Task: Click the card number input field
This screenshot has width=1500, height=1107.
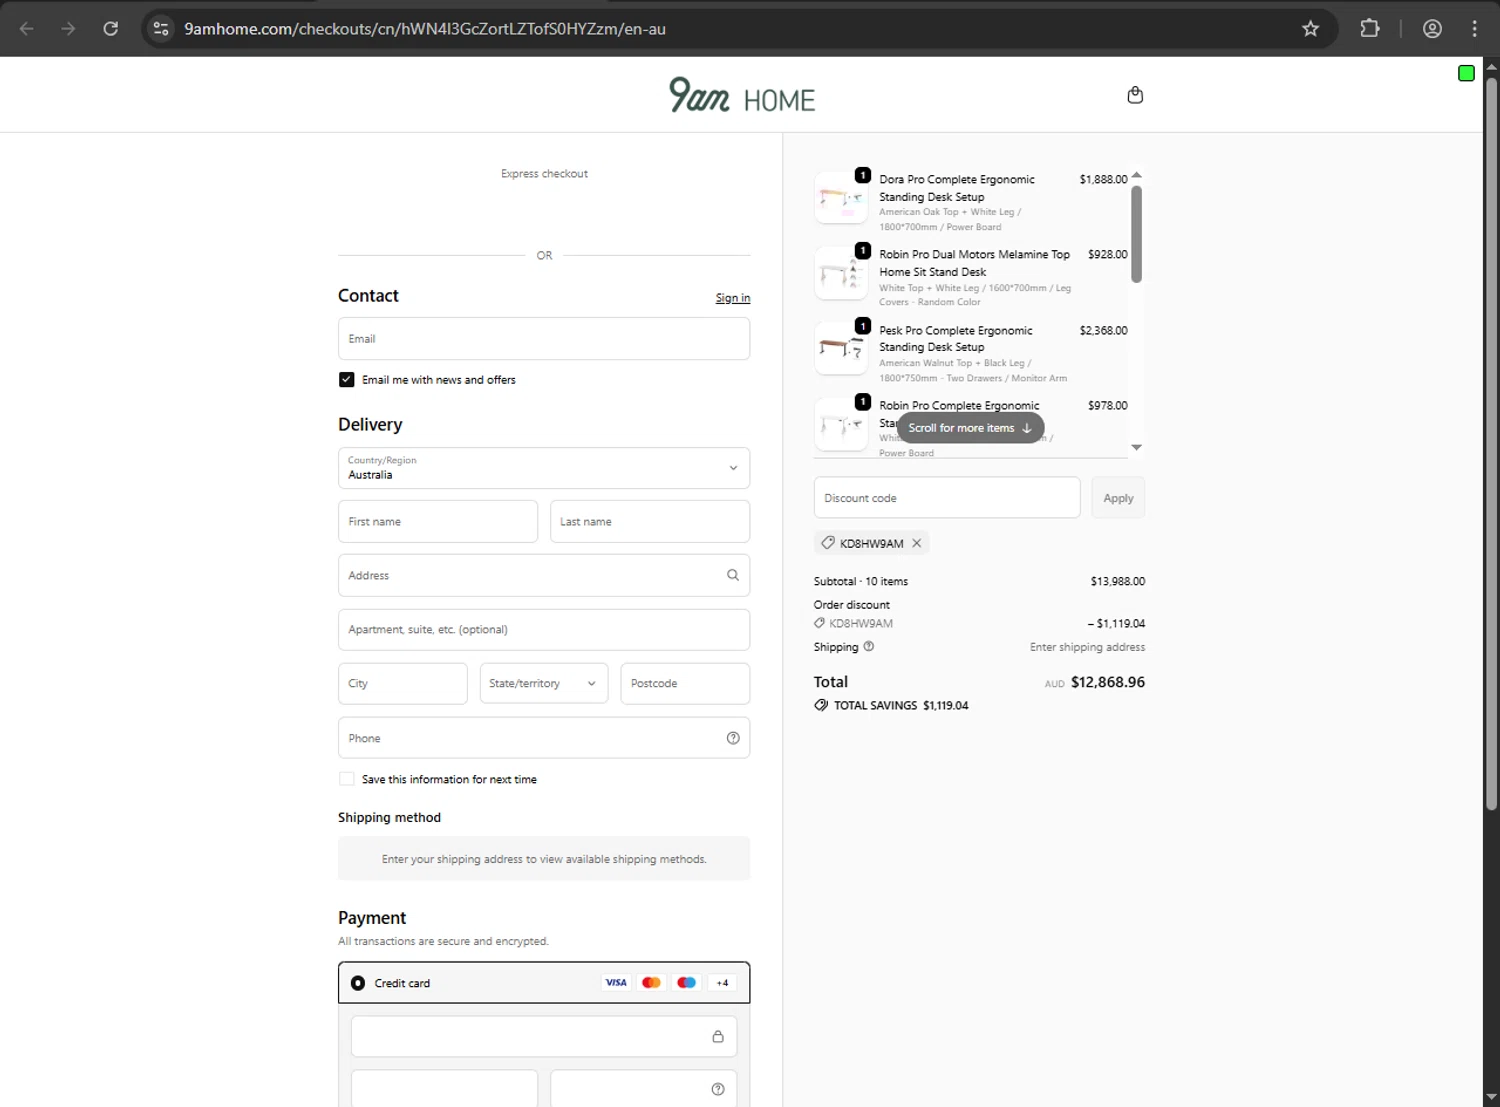Action: (544, 1036)
